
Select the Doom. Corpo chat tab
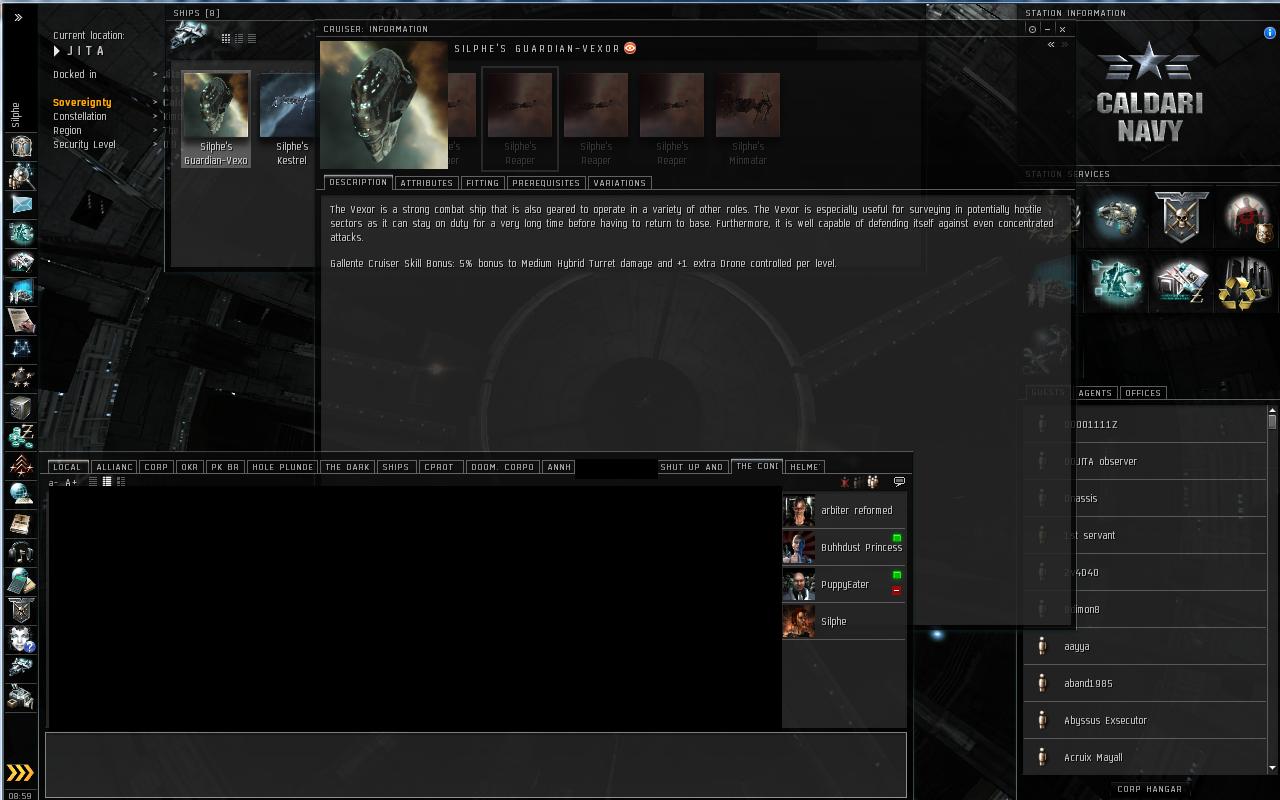click(502, 467)
